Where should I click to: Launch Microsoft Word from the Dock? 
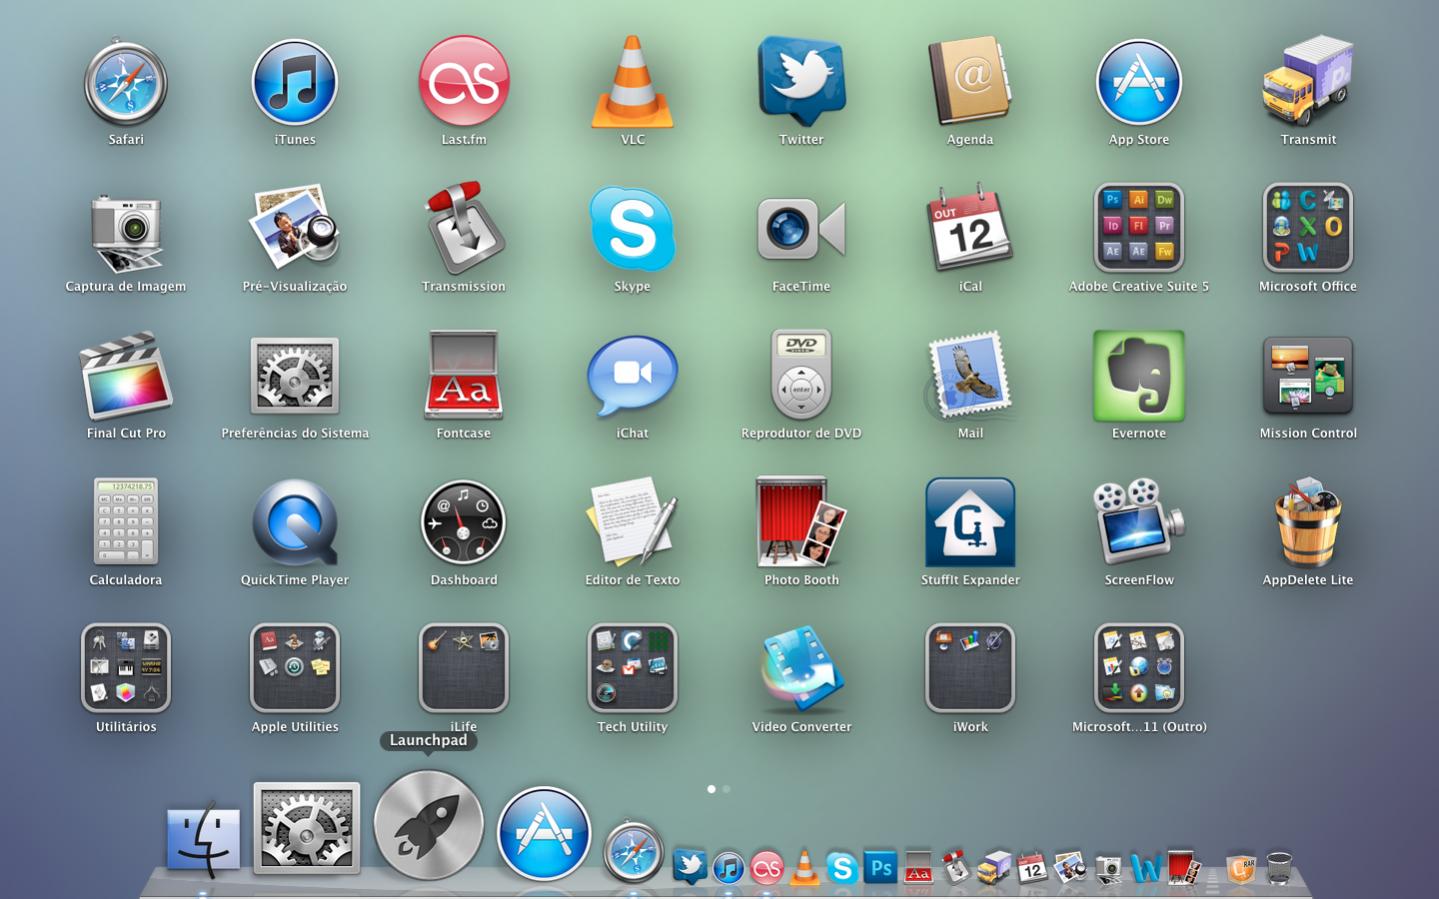pos(1146,867)
